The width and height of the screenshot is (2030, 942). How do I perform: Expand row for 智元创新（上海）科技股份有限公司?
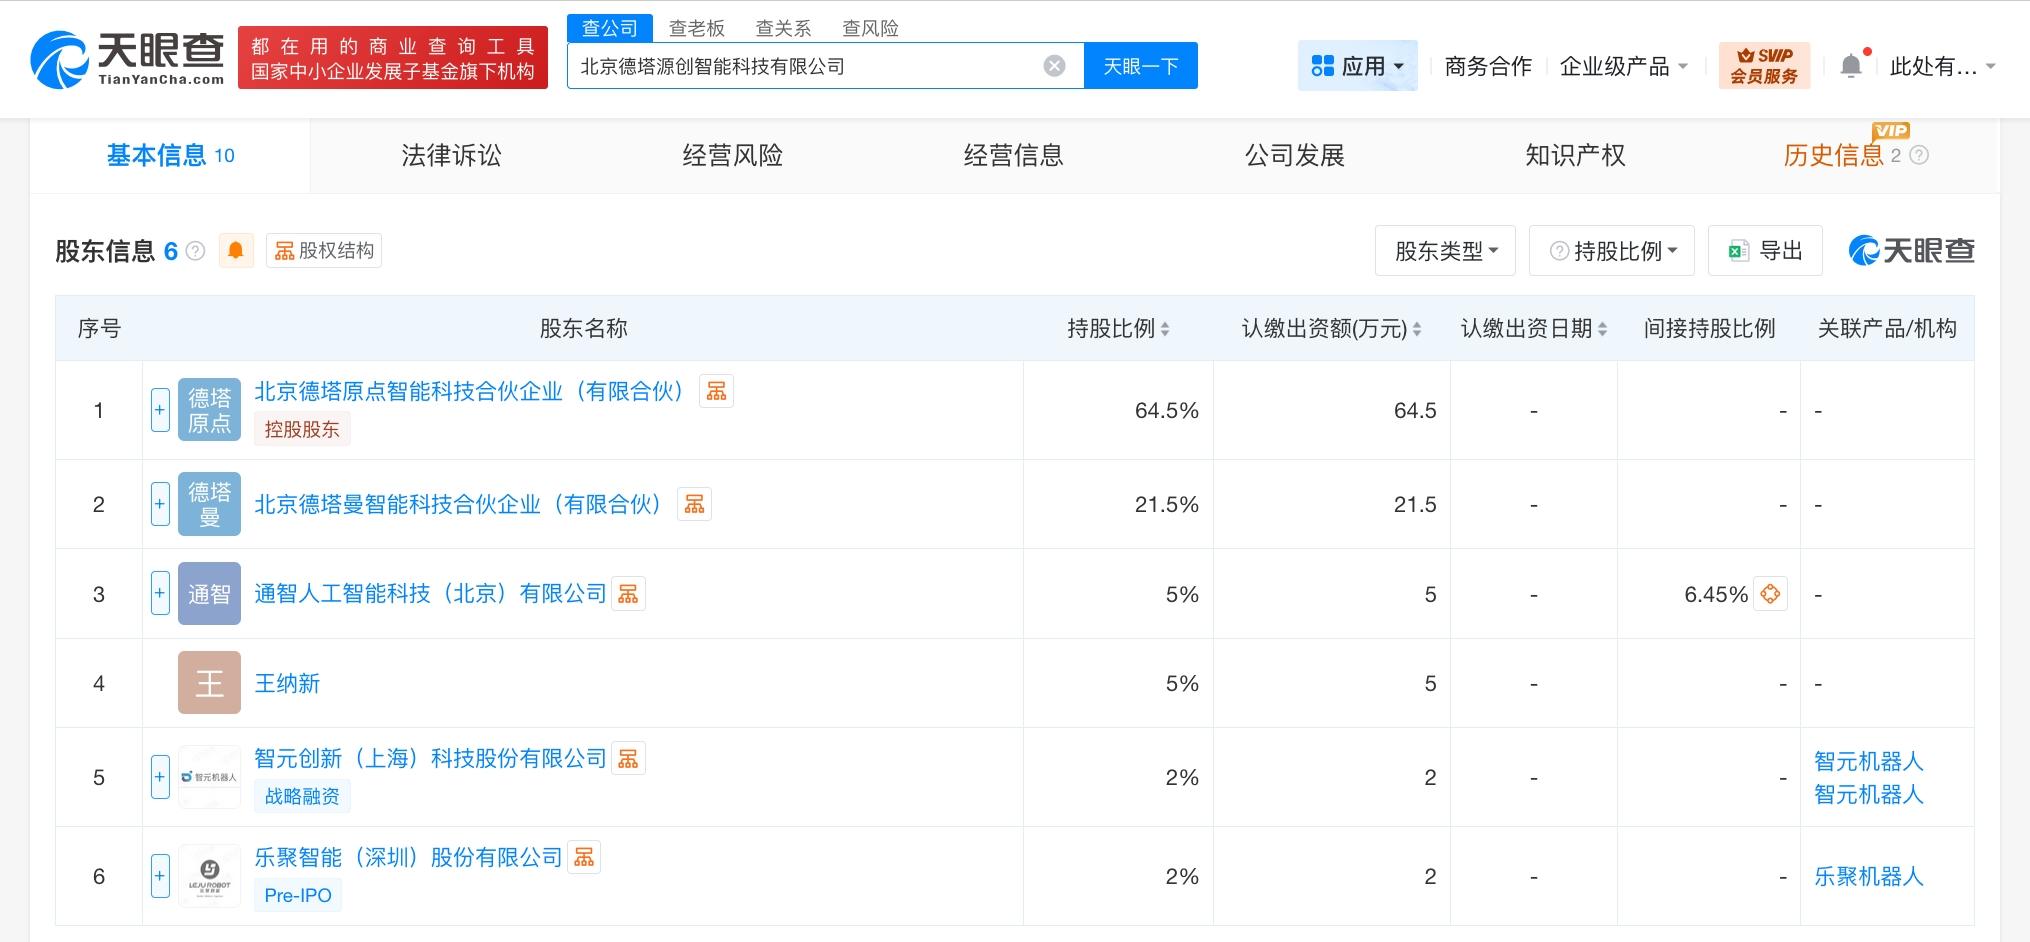click(x=160, y=777)
